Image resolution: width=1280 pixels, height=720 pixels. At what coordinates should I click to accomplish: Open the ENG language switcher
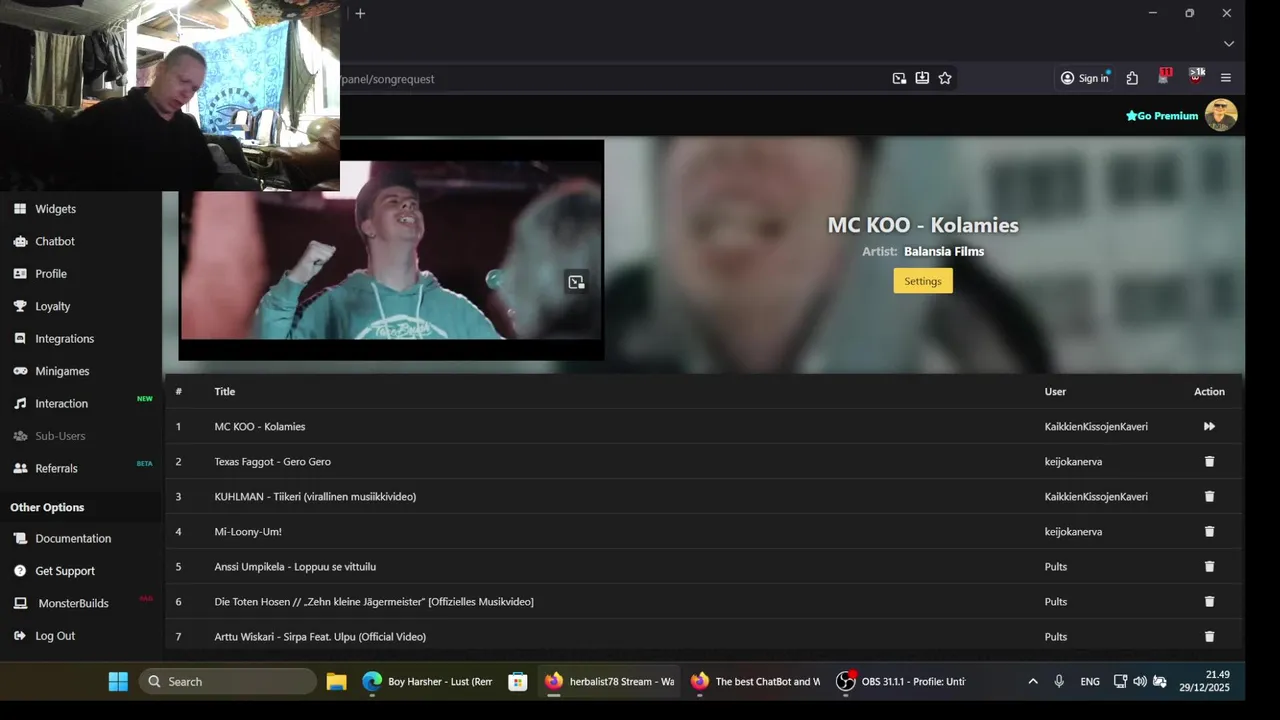point(1090,681)
